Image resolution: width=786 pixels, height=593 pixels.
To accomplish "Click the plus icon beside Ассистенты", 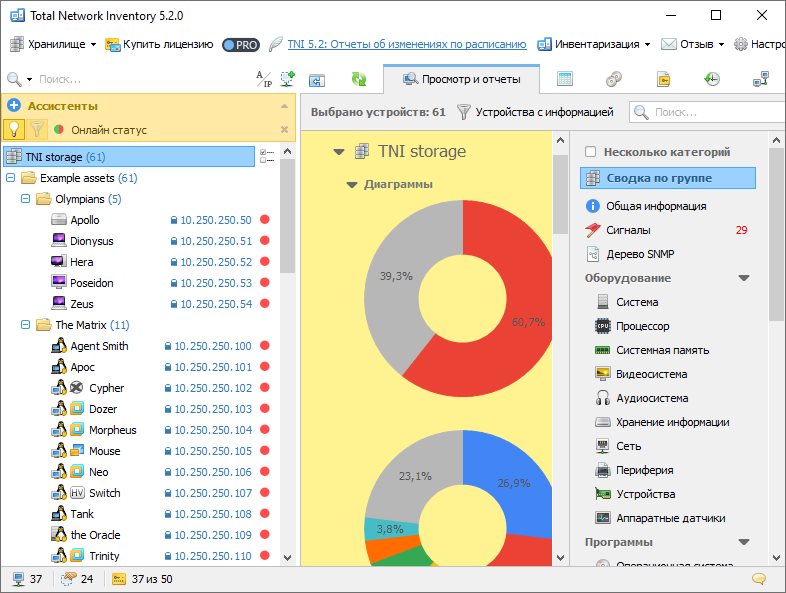I will pos(14,105).
